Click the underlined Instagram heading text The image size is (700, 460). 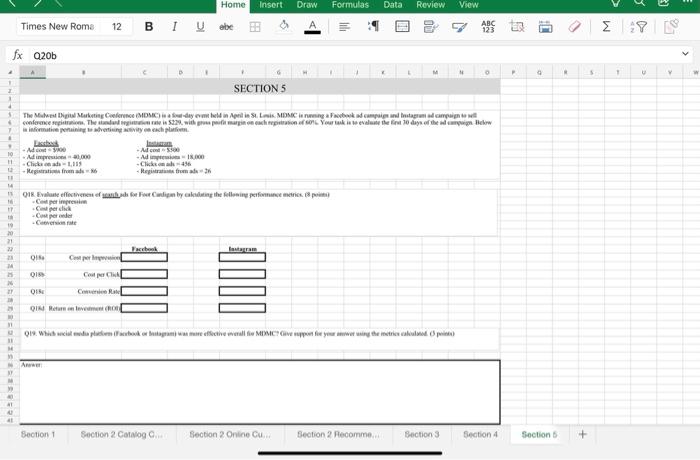tap(159, 143)
